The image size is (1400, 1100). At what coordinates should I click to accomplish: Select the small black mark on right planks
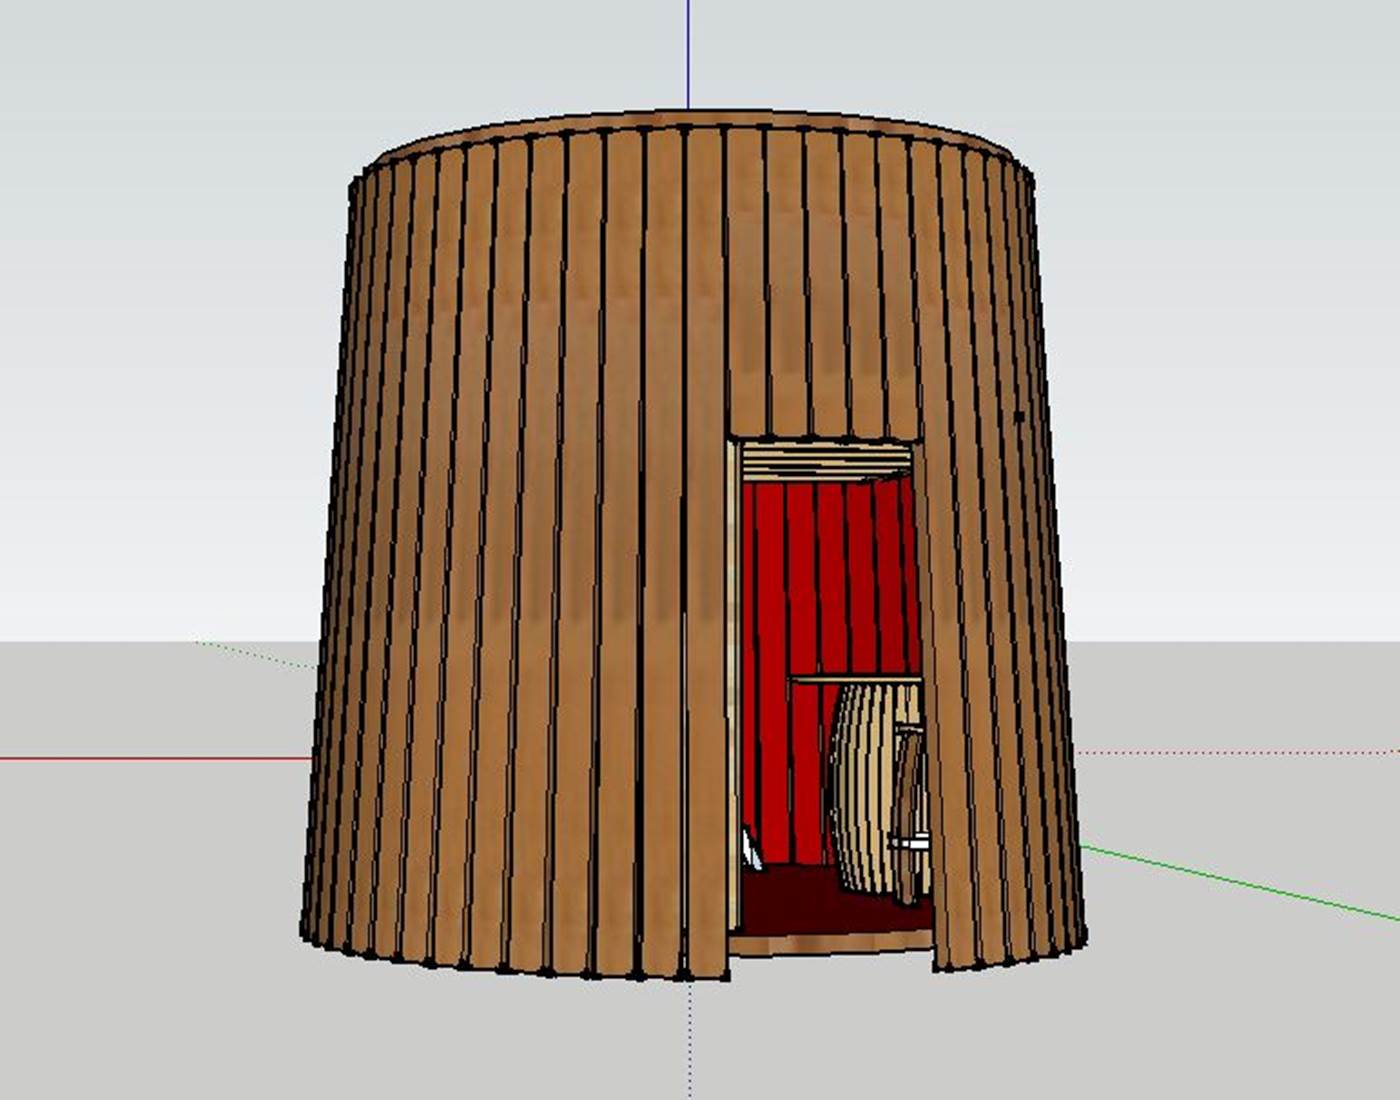[1019, 416]
